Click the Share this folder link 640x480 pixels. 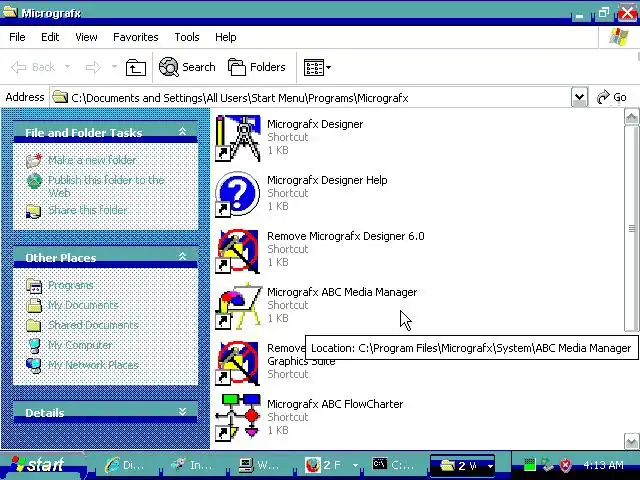click(88, 210)
